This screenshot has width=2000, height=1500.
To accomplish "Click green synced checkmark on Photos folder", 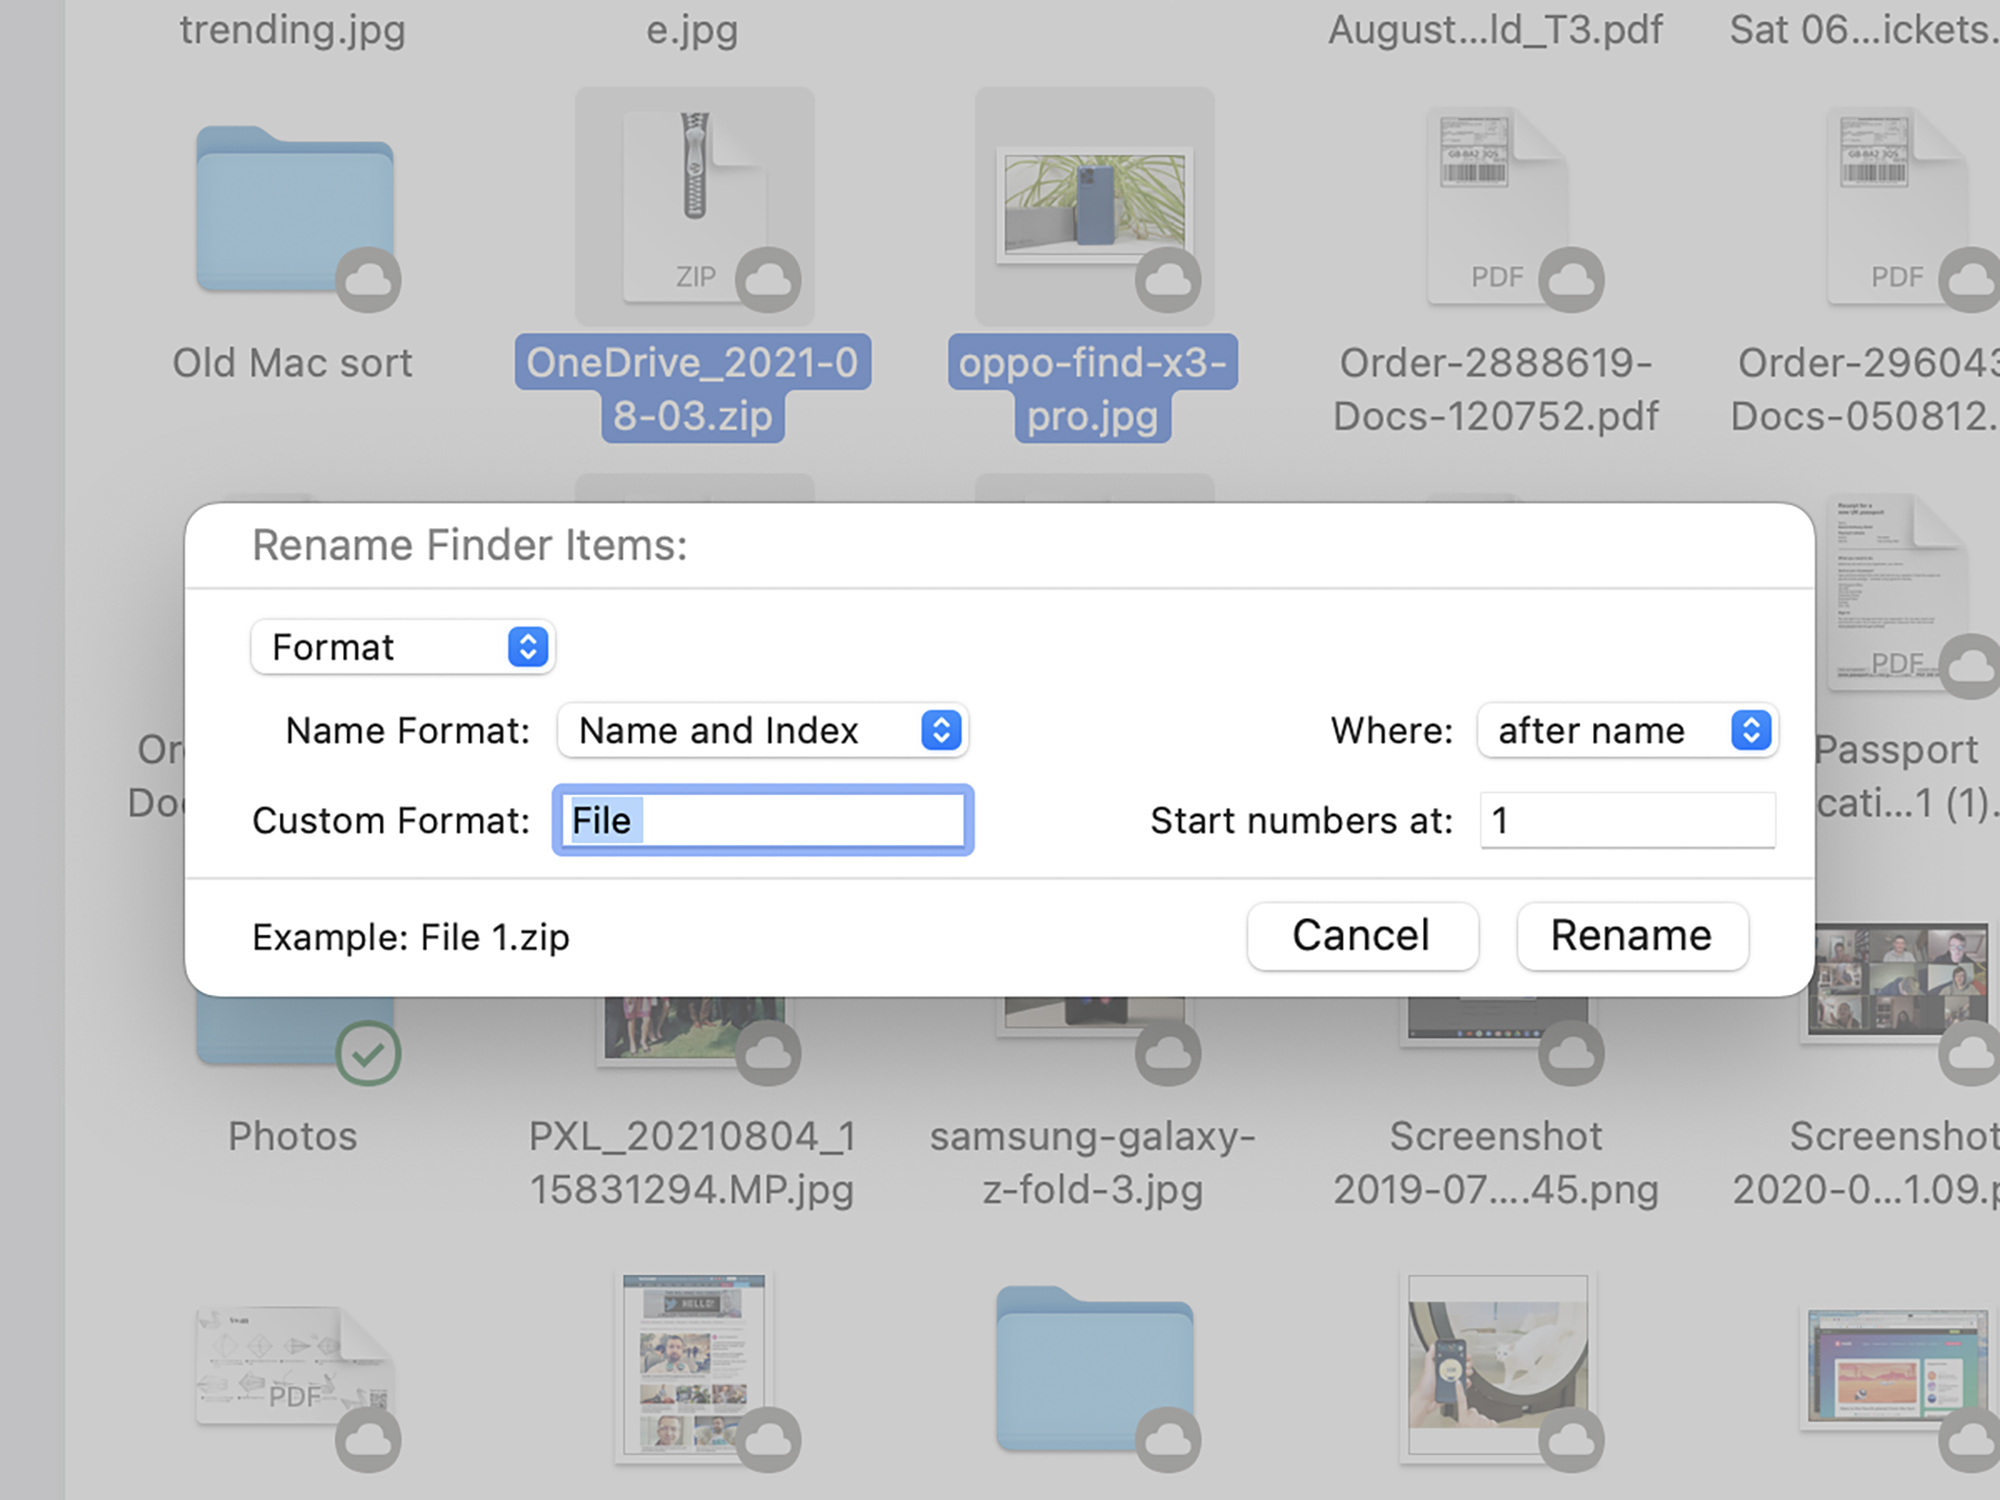I will (x=368, y=1053).
